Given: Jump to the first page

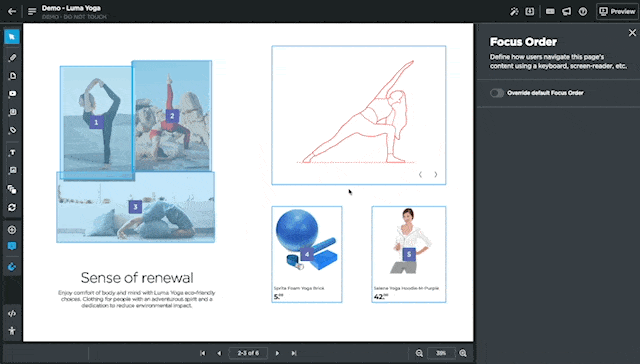Looking at the screenshot, I should pyautogui.click(x=203, y=353).
